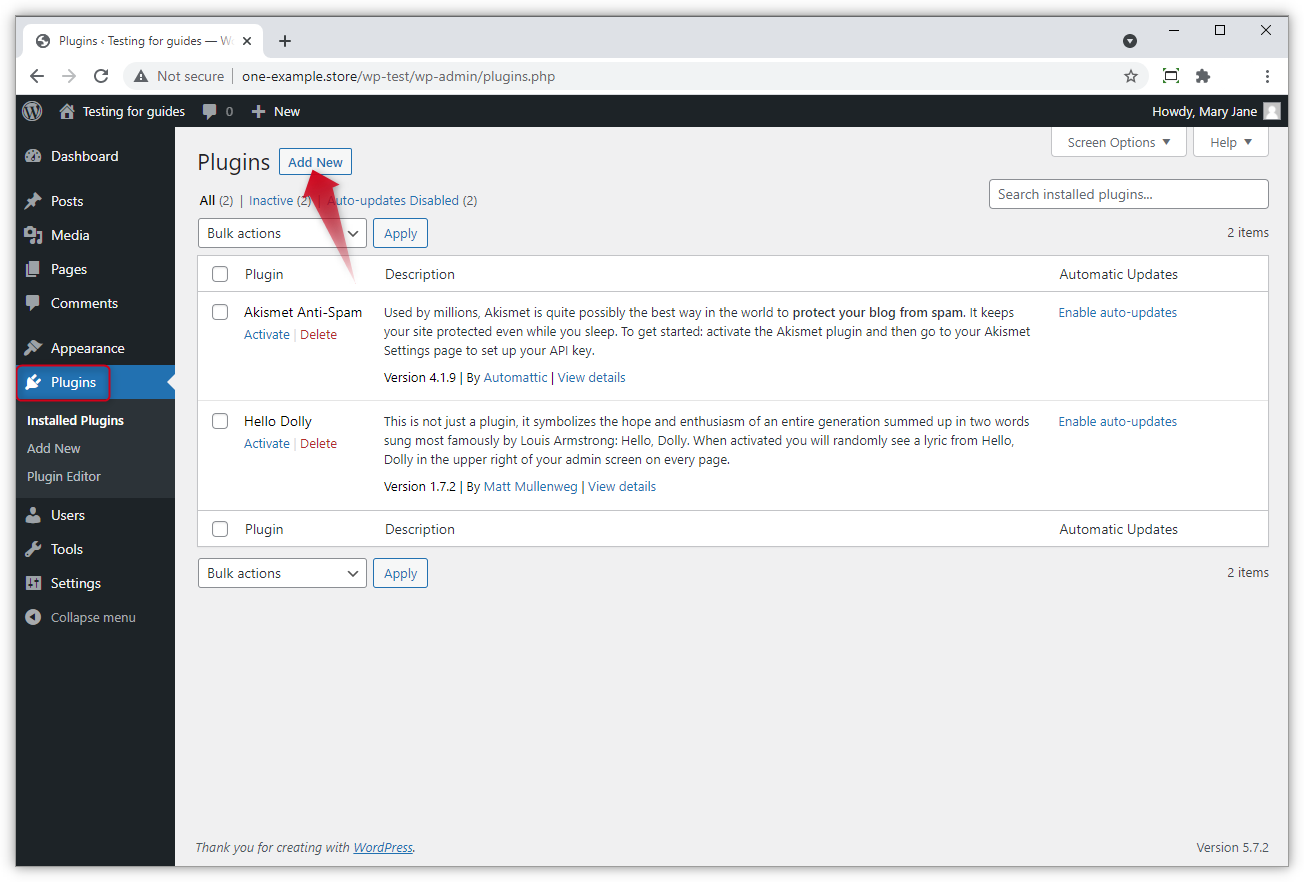Screen dimensions: 1304x882
Task: Open Comments via the speech bubble icon
Action: (33, 303)
